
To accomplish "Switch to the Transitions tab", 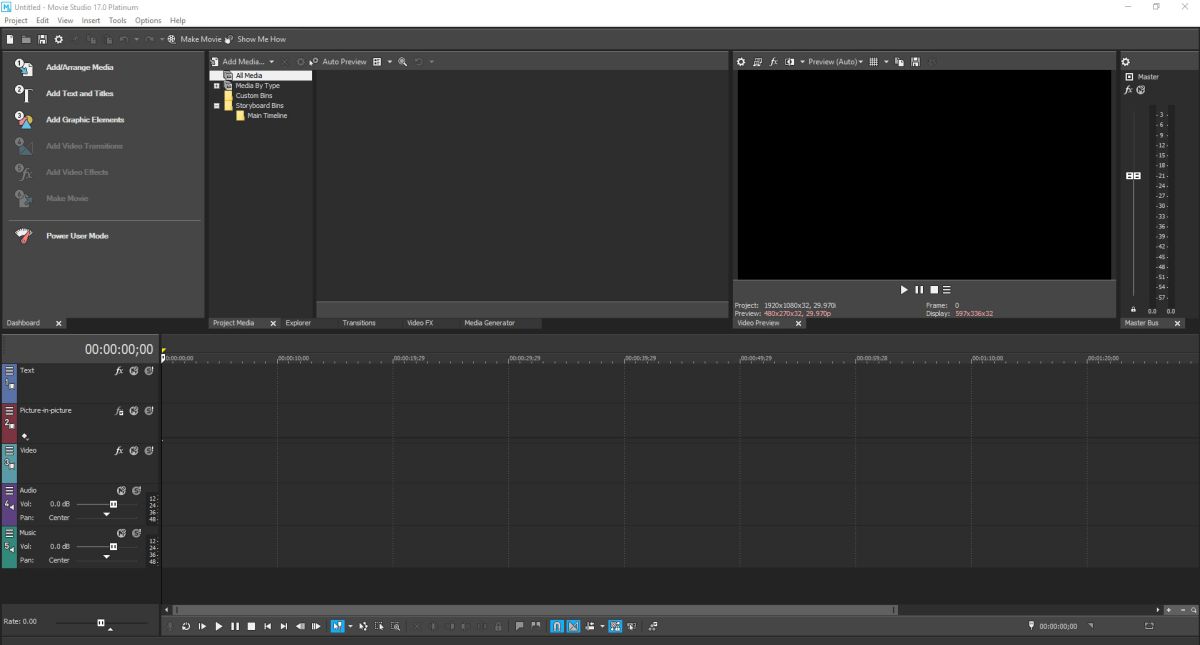I will [x=359, y=323].
